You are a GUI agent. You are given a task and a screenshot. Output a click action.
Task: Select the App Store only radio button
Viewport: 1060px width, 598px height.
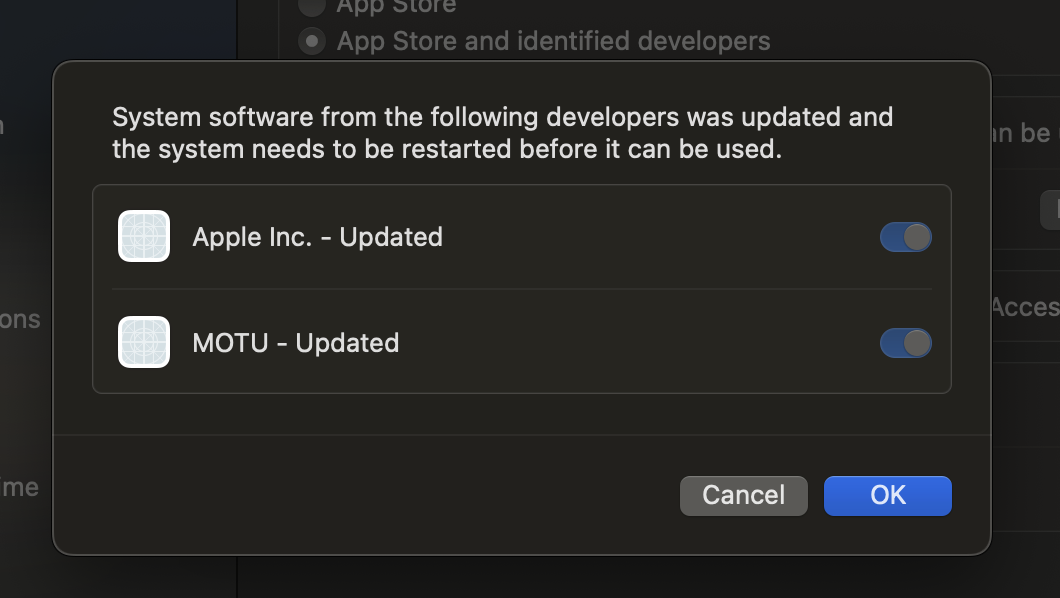(312, 5)
